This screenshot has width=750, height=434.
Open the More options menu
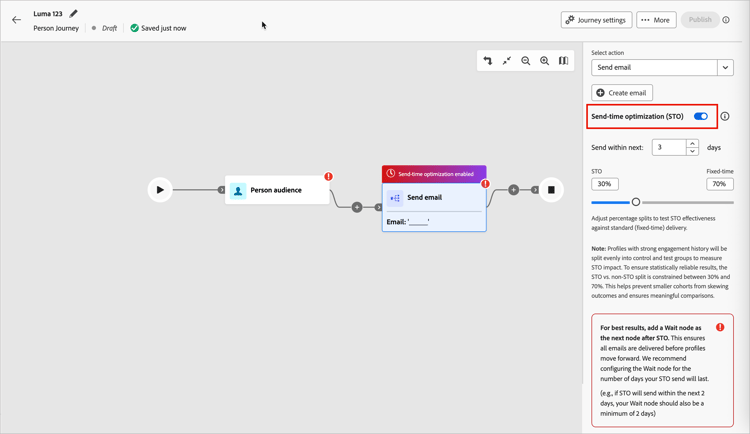click(656, 20)
